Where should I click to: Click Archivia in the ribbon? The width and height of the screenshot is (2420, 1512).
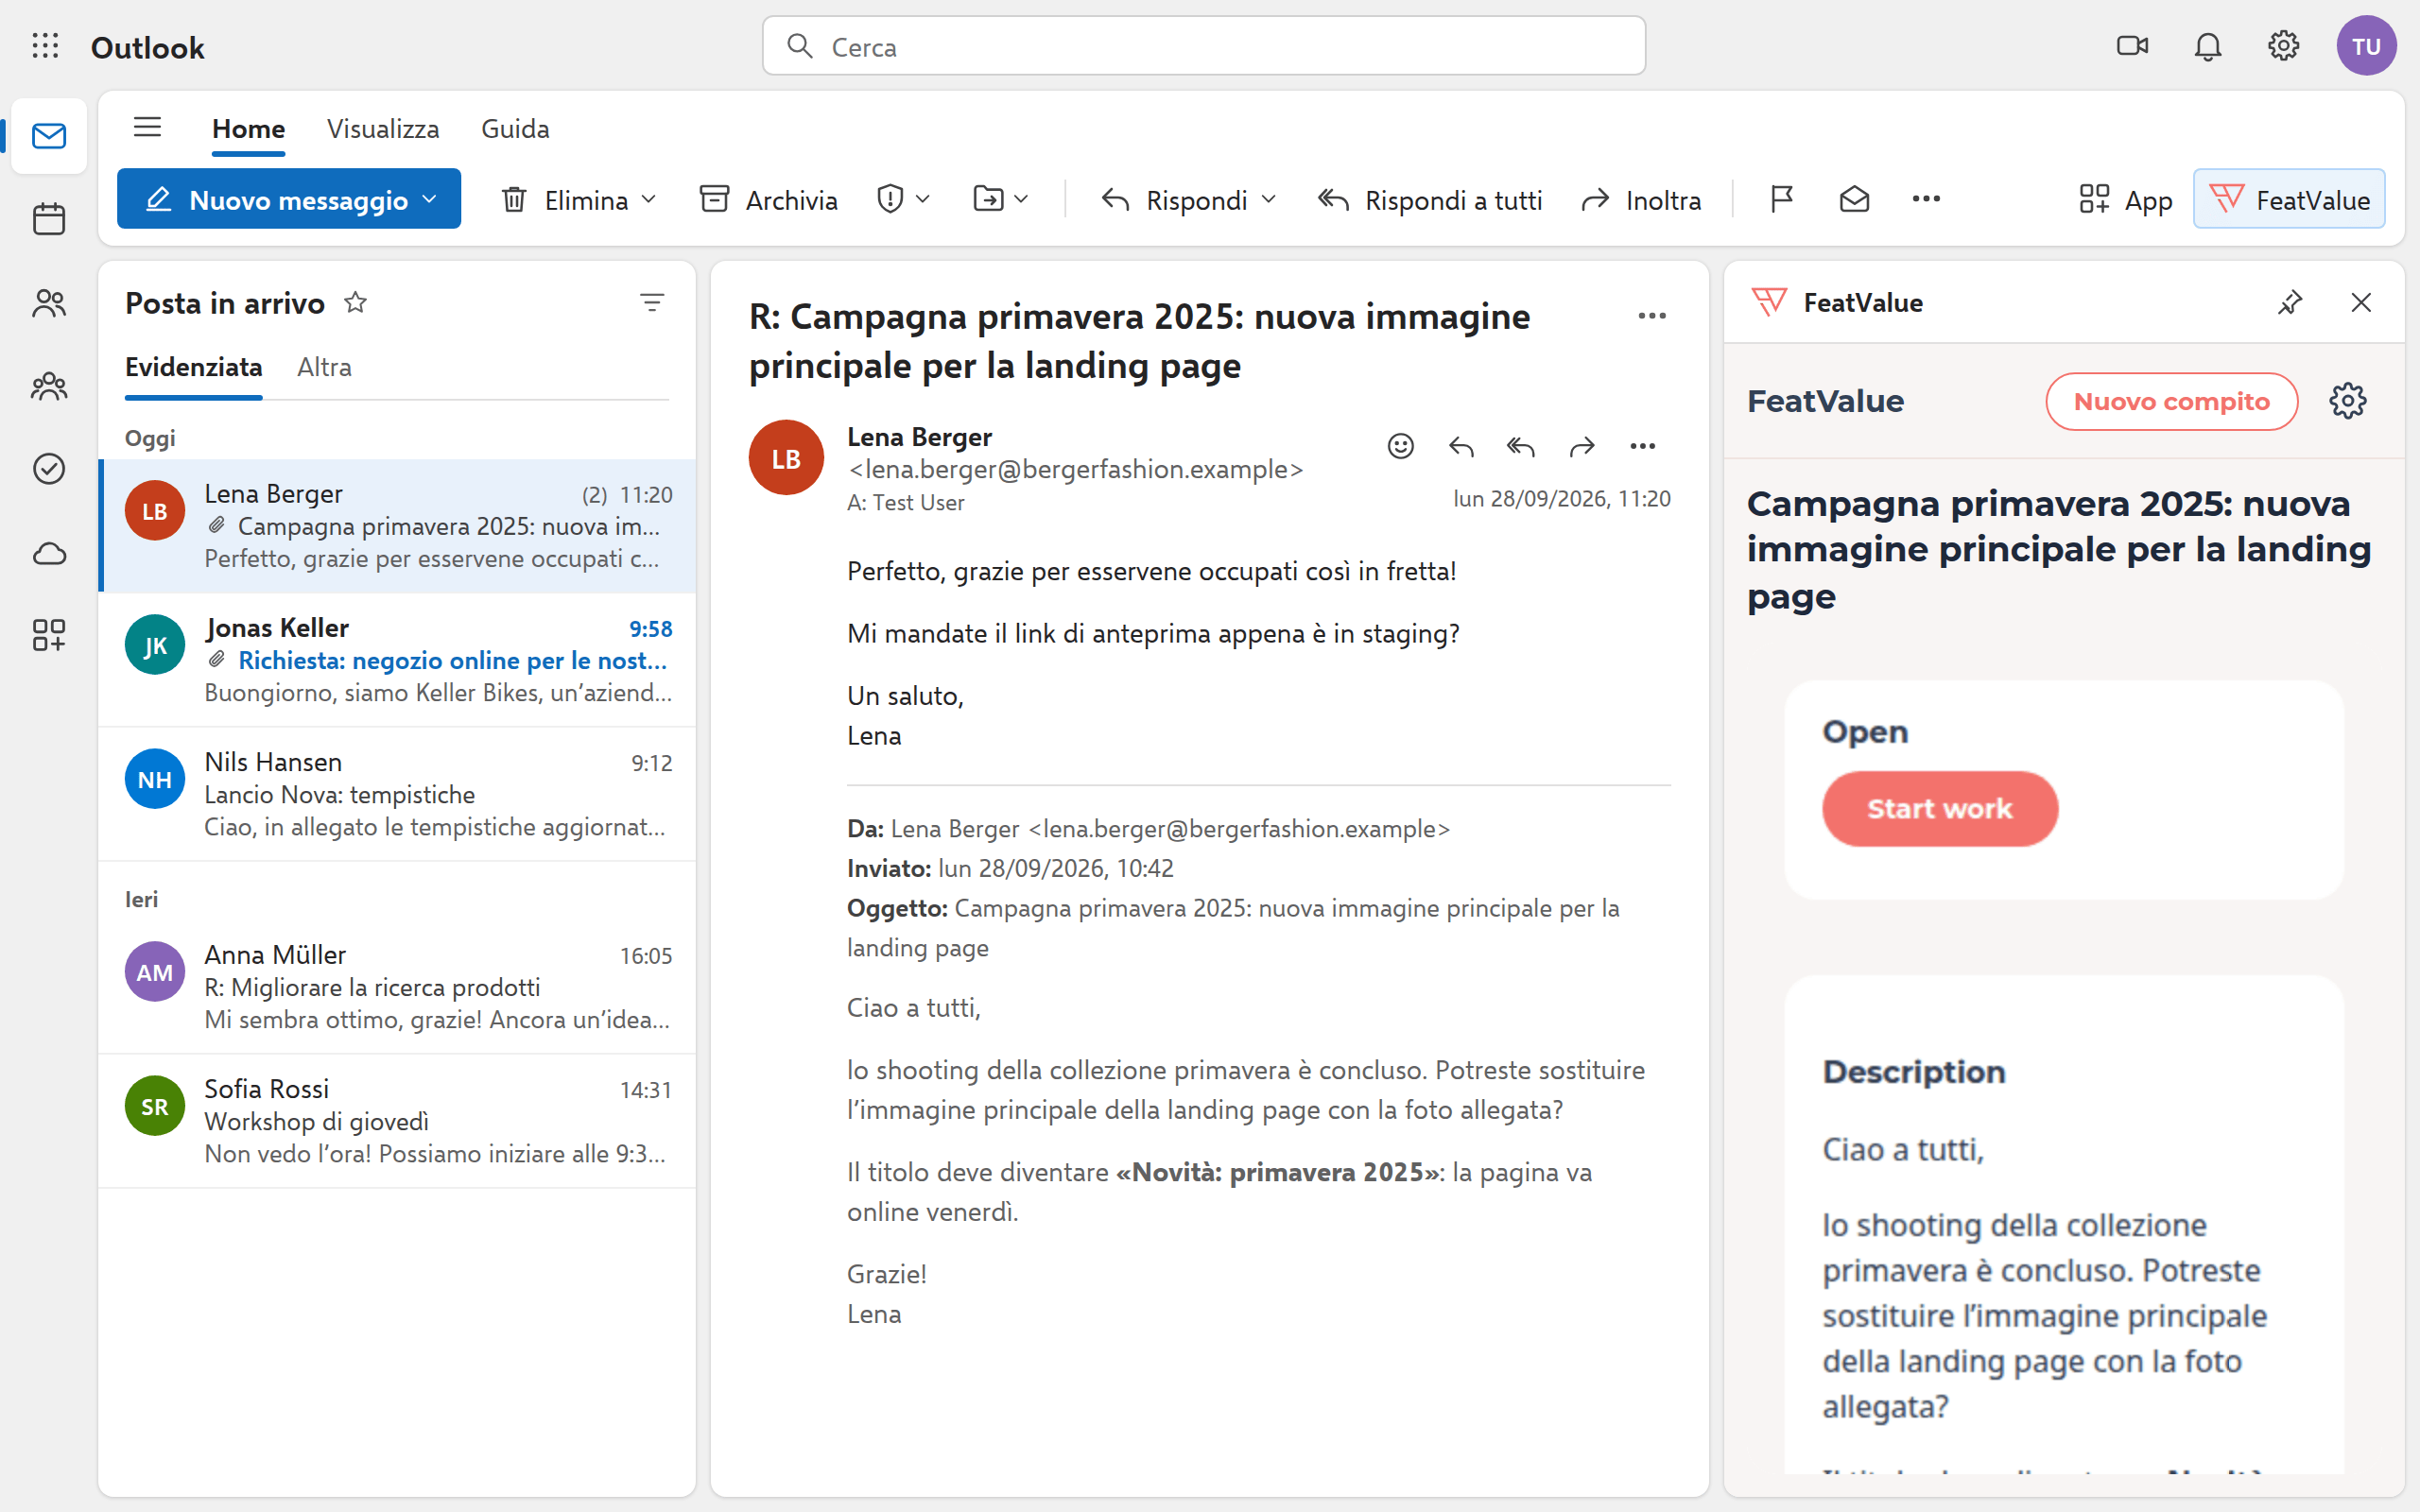tap(768, 199)
